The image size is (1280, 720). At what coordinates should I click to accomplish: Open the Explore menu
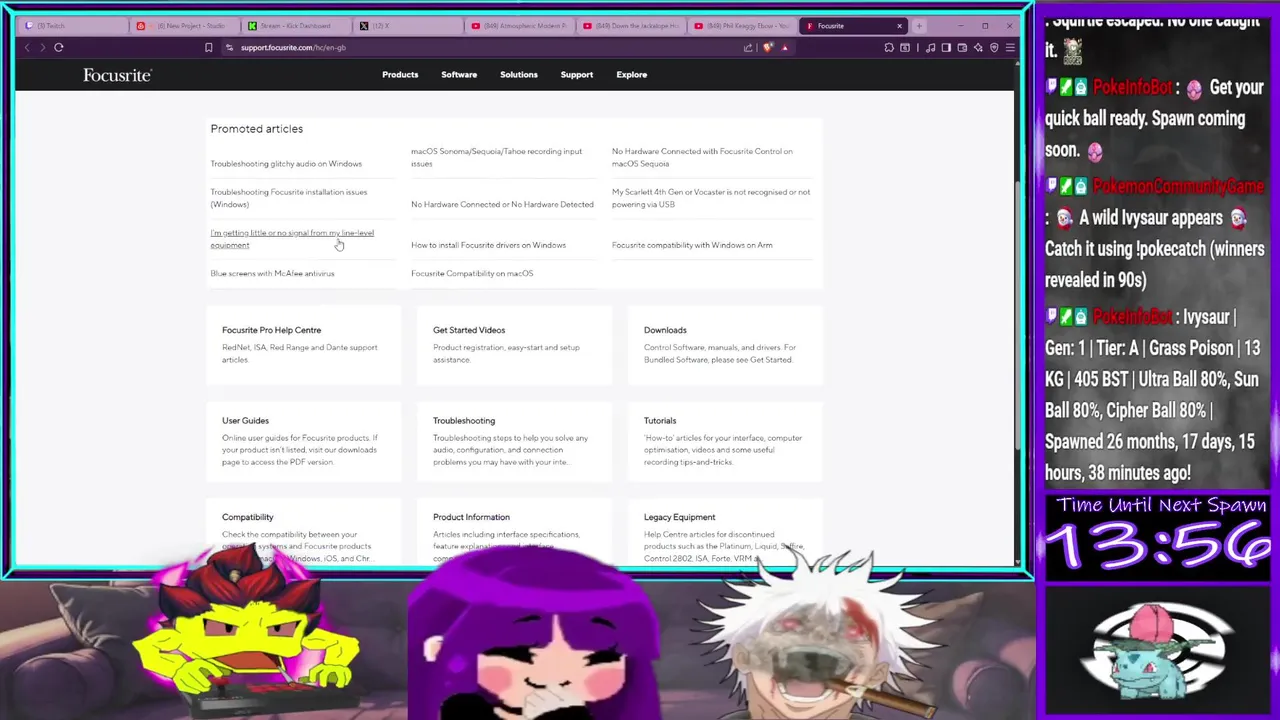click(x=632, y=74)
